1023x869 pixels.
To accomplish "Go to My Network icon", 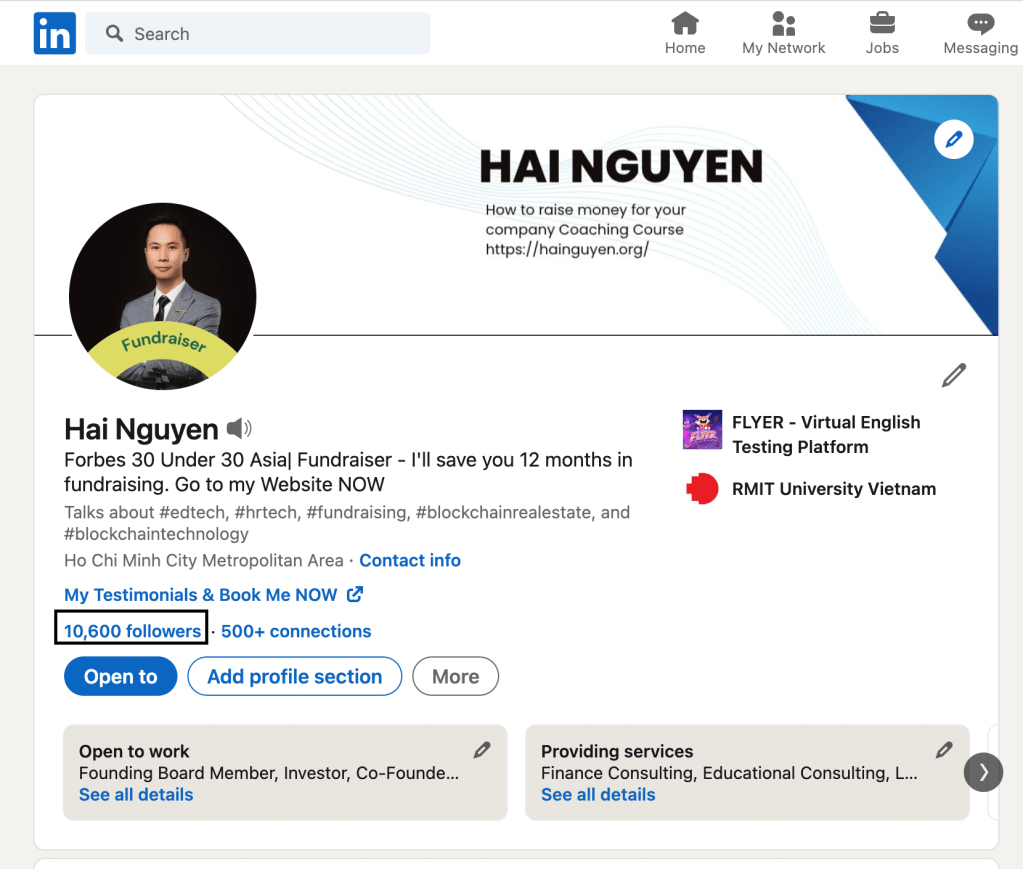I will tap(783, 25).
